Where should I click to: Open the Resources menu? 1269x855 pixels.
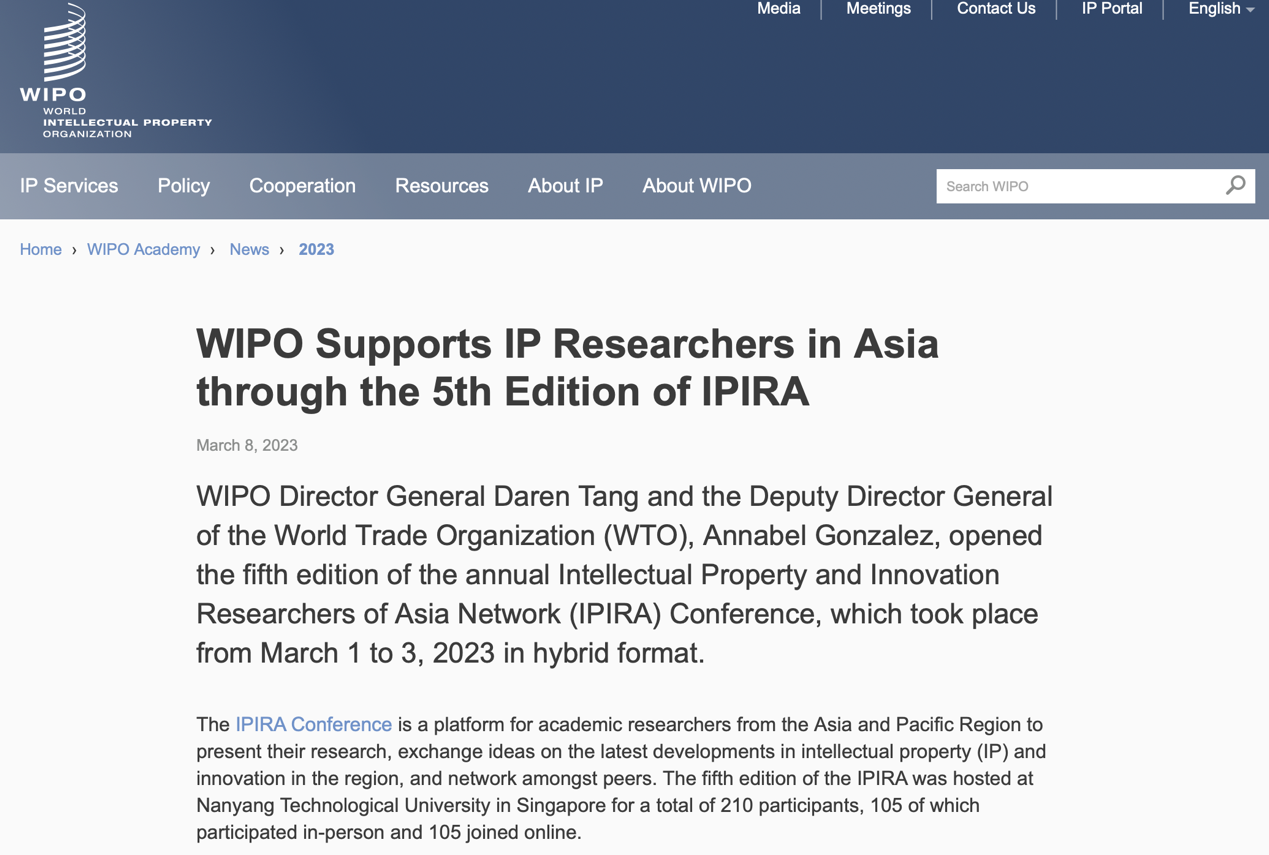point(442,186)
